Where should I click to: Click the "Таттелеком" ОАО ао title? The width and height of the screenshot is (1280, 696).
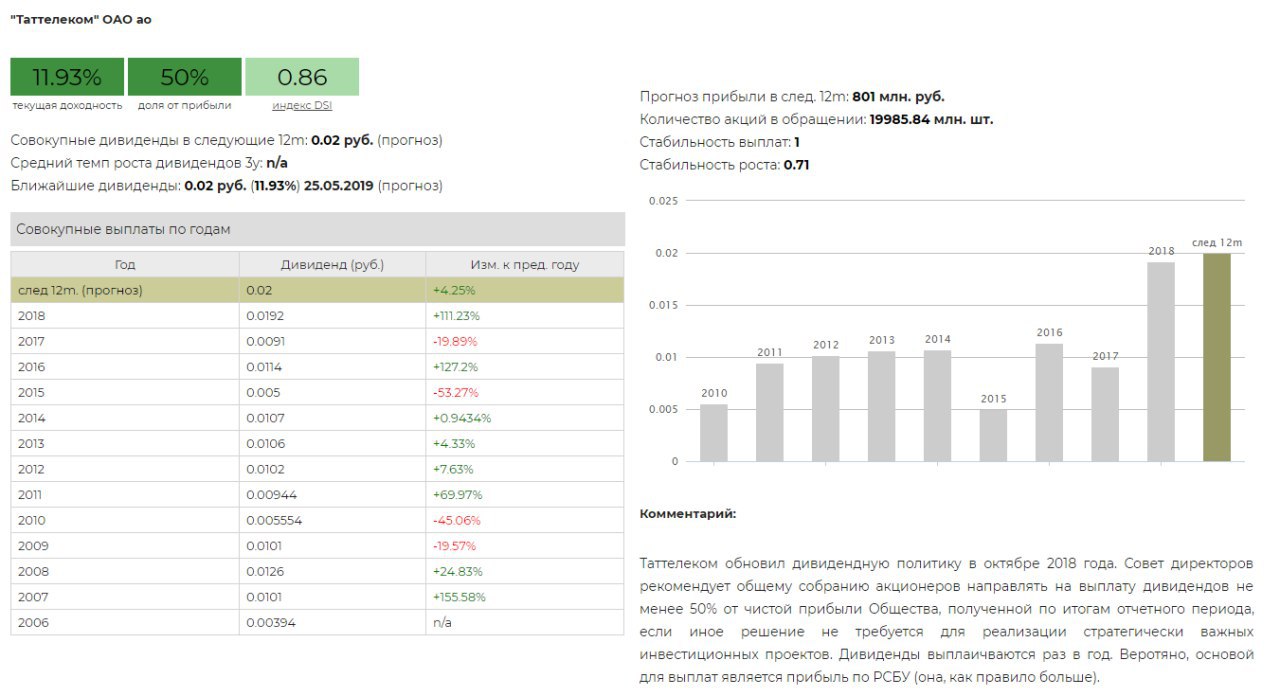pyautogui.click(x=81, y=20)
